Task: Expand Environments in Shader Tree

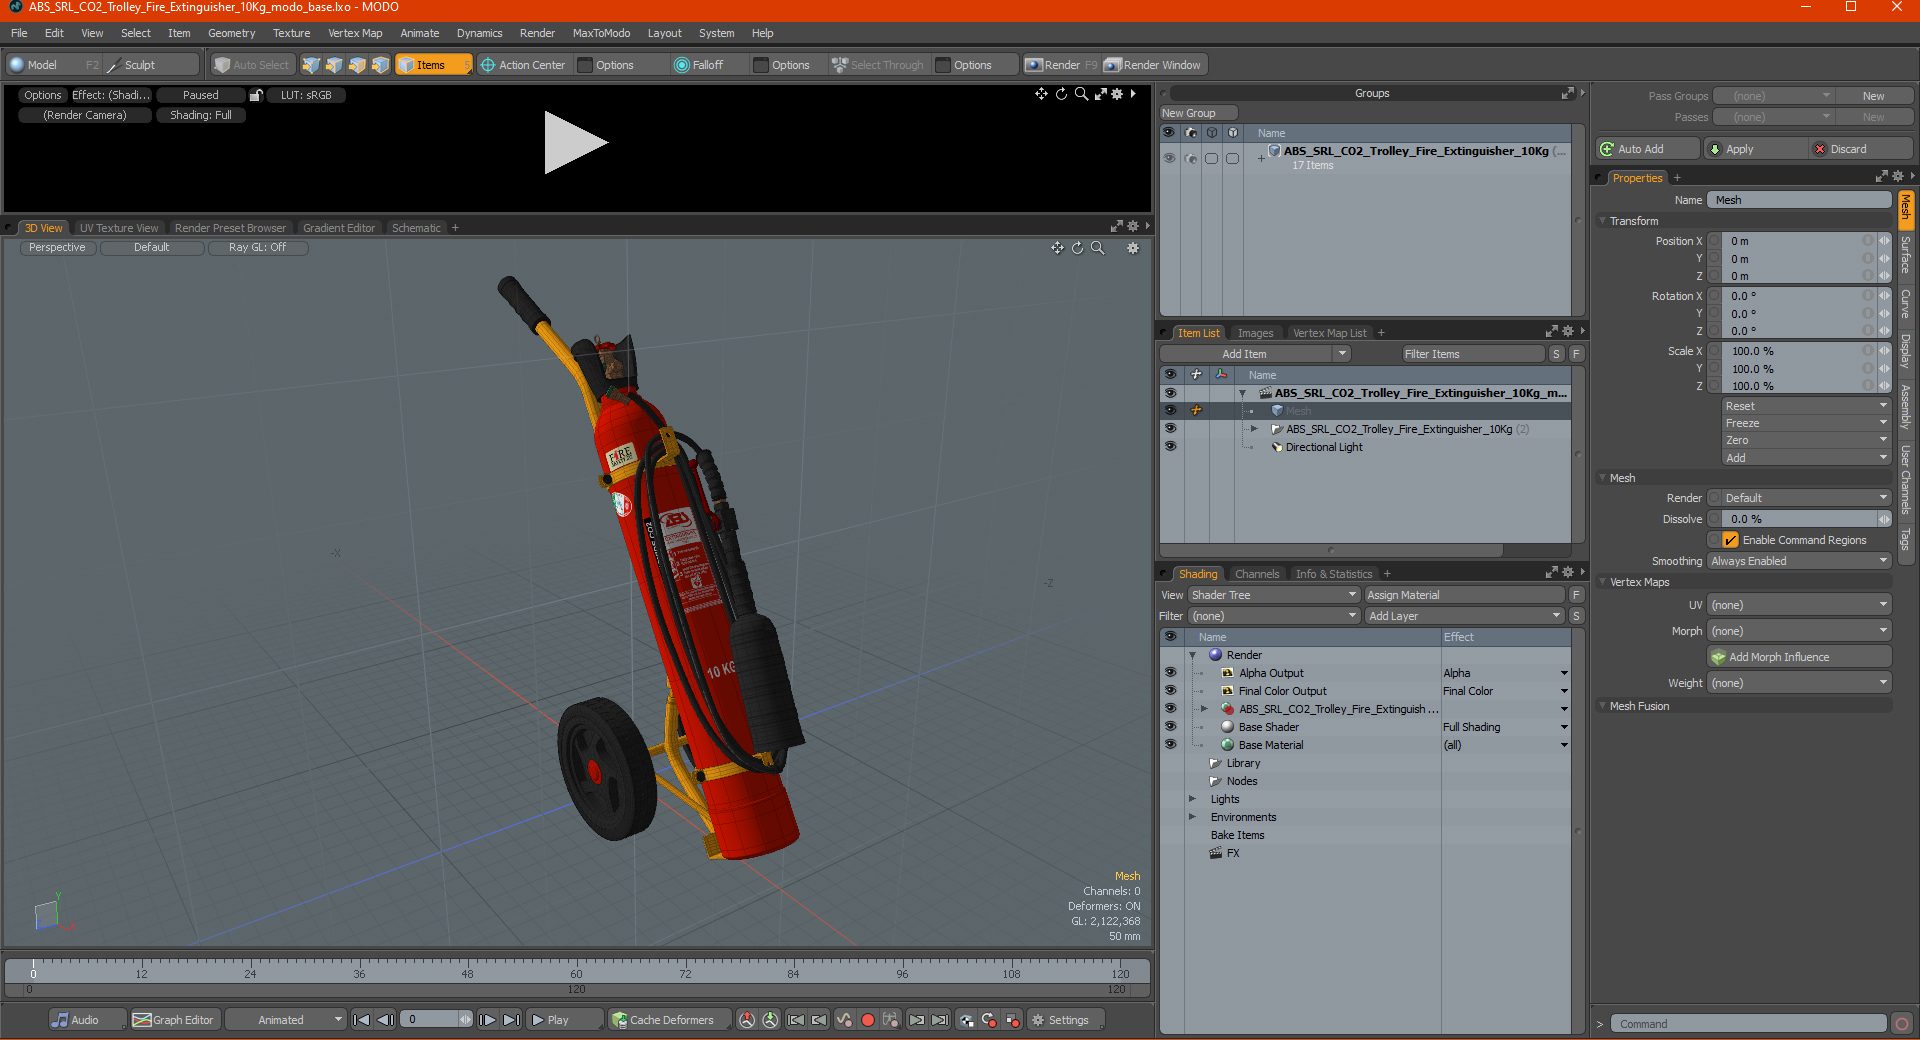Action: tap(1192, 817)
